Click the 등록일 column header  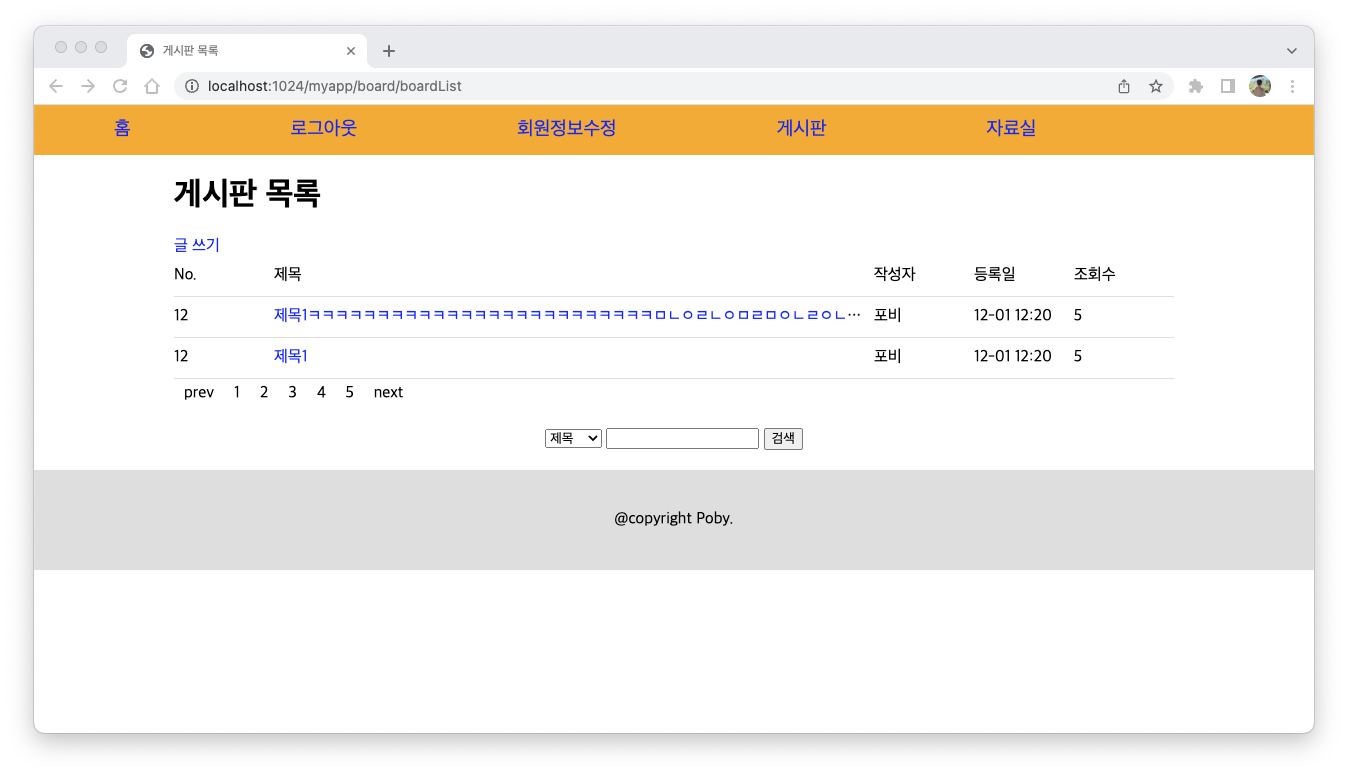[995, 274]
